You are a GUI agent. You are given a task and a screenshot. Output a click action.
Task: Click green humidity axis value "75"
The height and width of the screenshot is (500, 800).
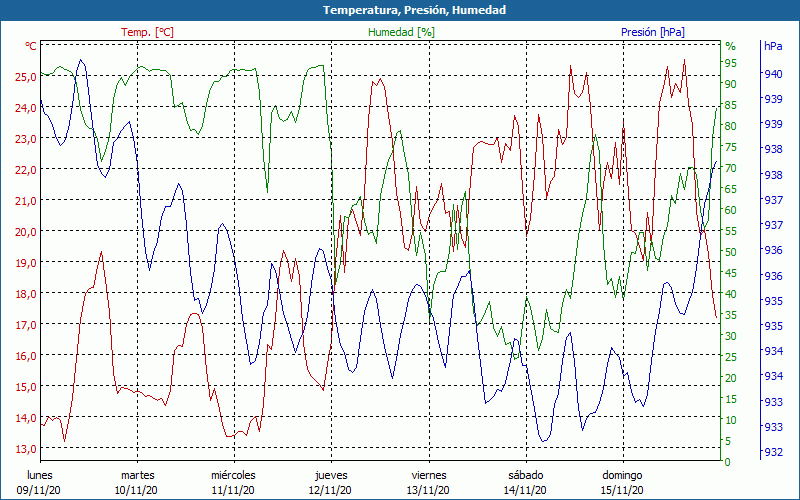tap(731, 147)
